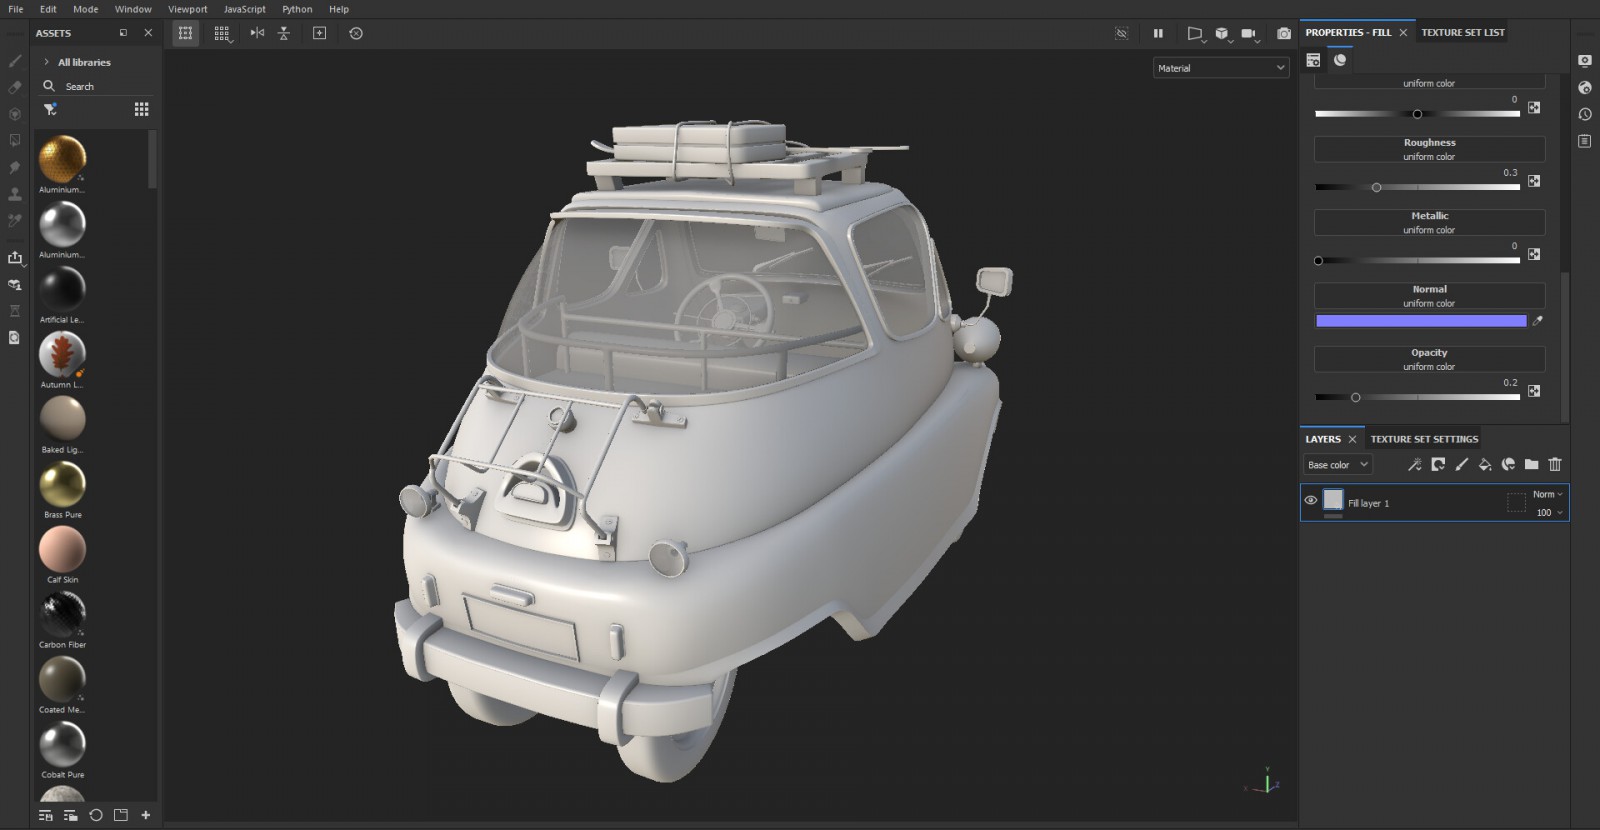Delete layer using the trash icon

pyautogui.click(x=1555, y=464)
